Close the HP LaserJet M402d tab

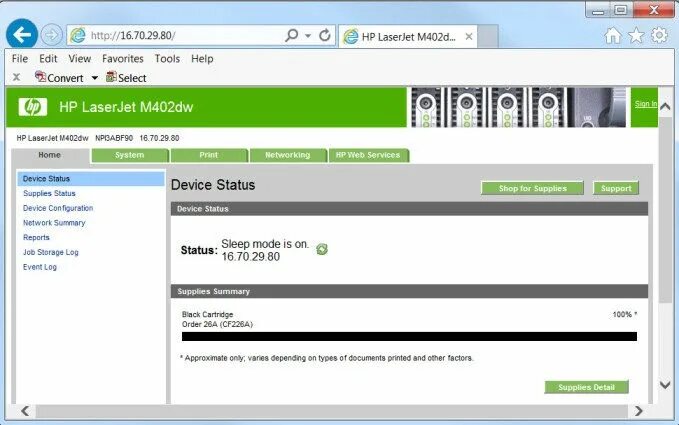(469, 37)
